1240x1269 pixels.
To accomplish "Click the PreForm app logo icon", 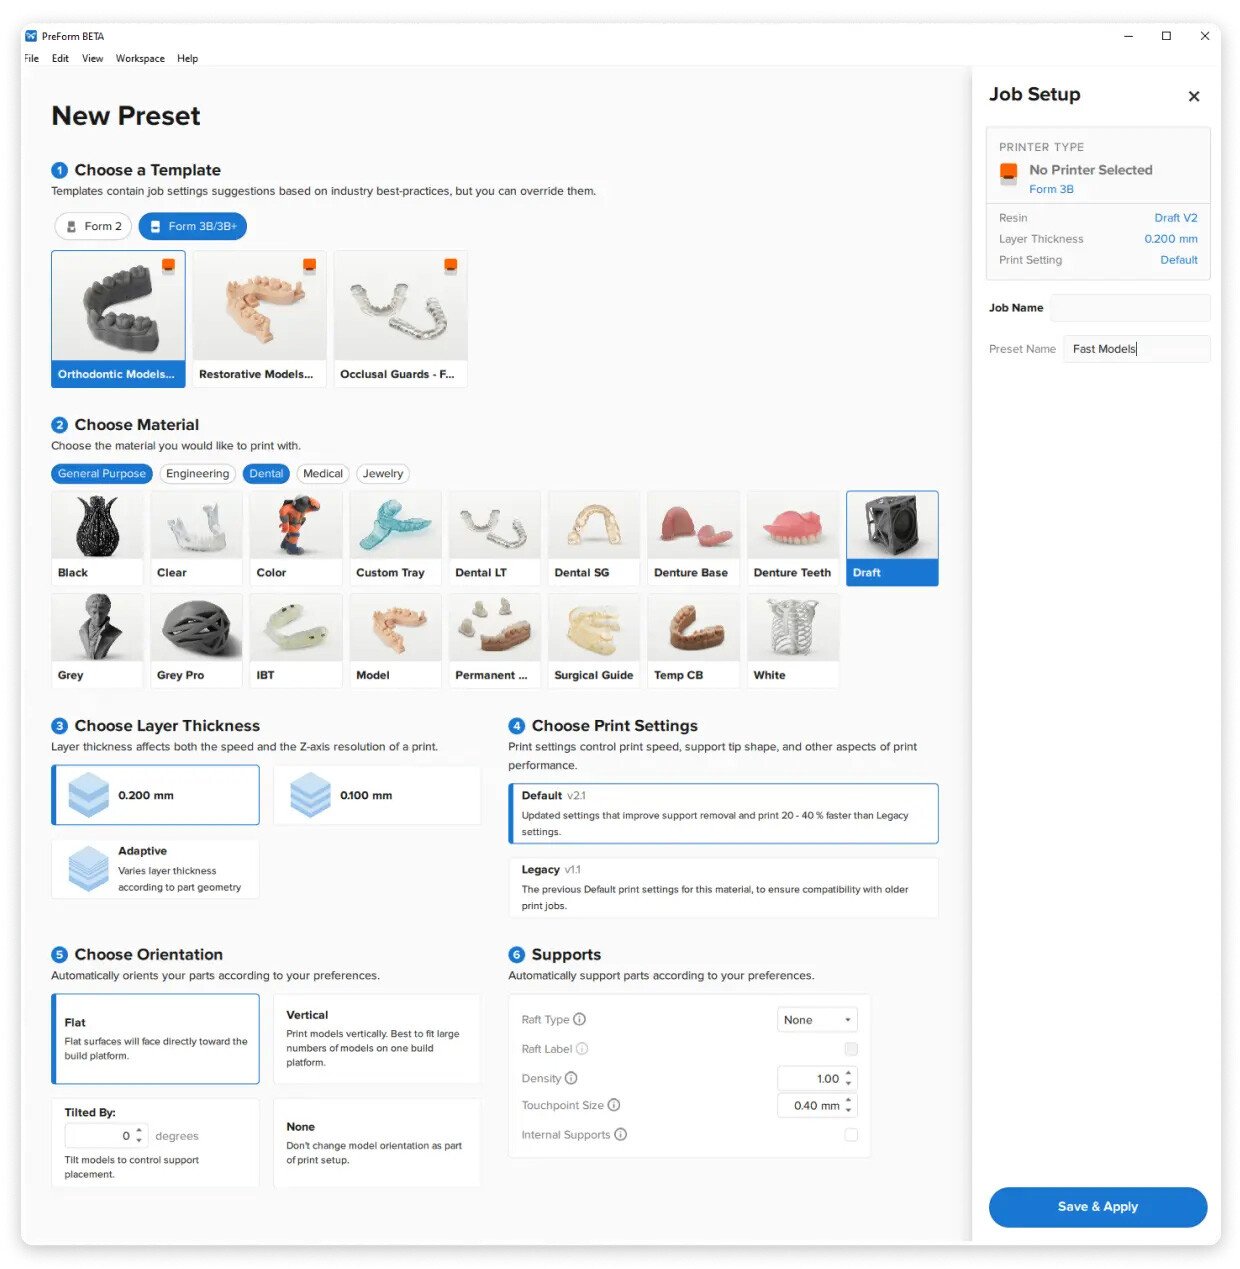I will (31, 36).
